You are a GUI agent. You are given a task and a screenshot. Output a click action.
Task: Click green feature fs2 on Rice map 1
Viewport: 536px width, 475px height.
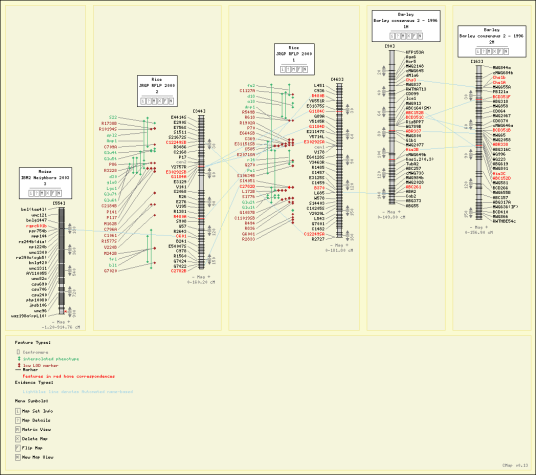pyautogui.click(x=251, y=85)
